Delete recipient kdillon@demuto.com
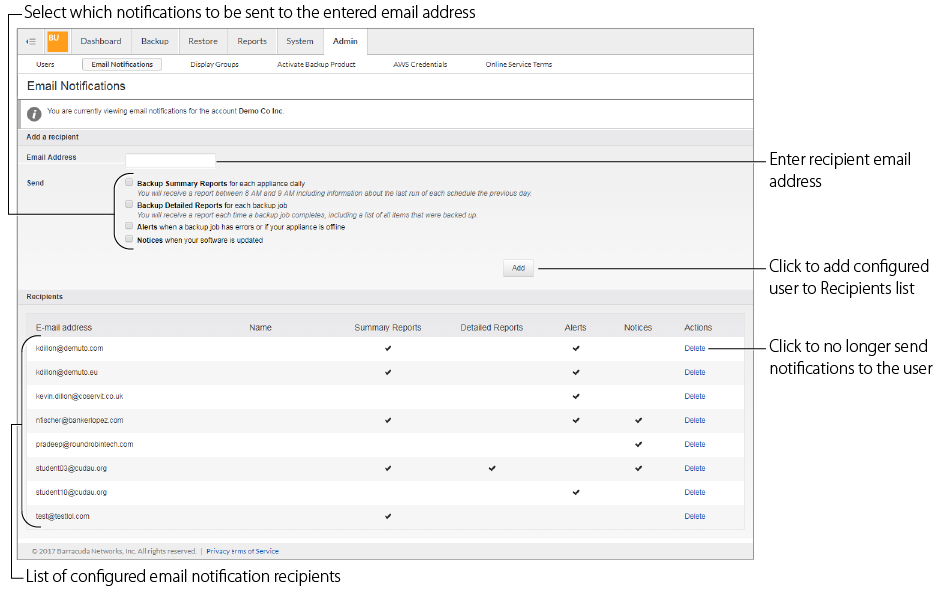 pos(694,348)
